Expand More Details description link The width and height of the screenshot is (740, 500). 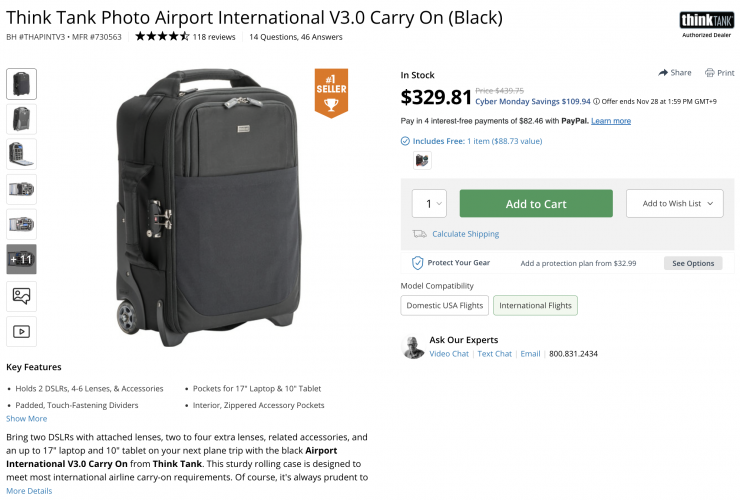tap(29, 491)
